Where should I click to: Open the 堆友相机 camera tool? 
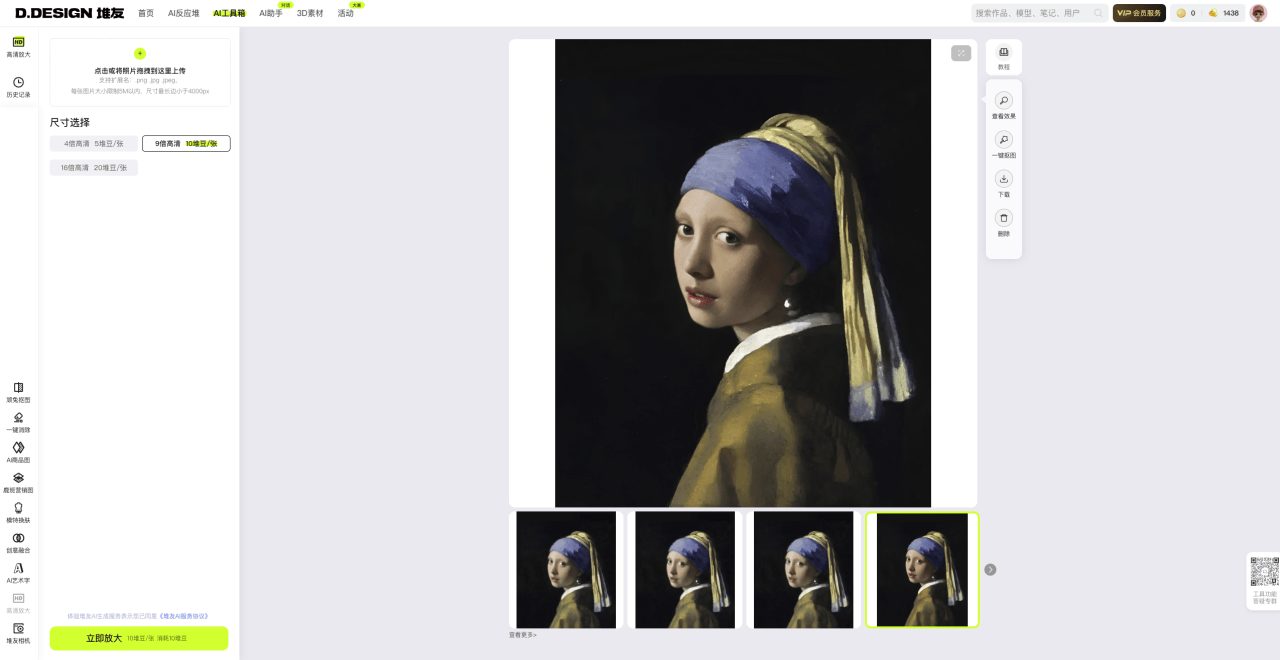[18, 632]
